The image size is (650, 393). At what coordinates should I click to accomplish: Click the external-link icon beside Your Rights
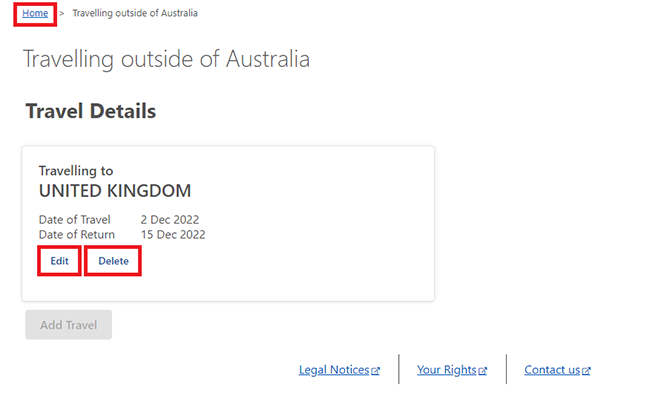coord(483,371)
